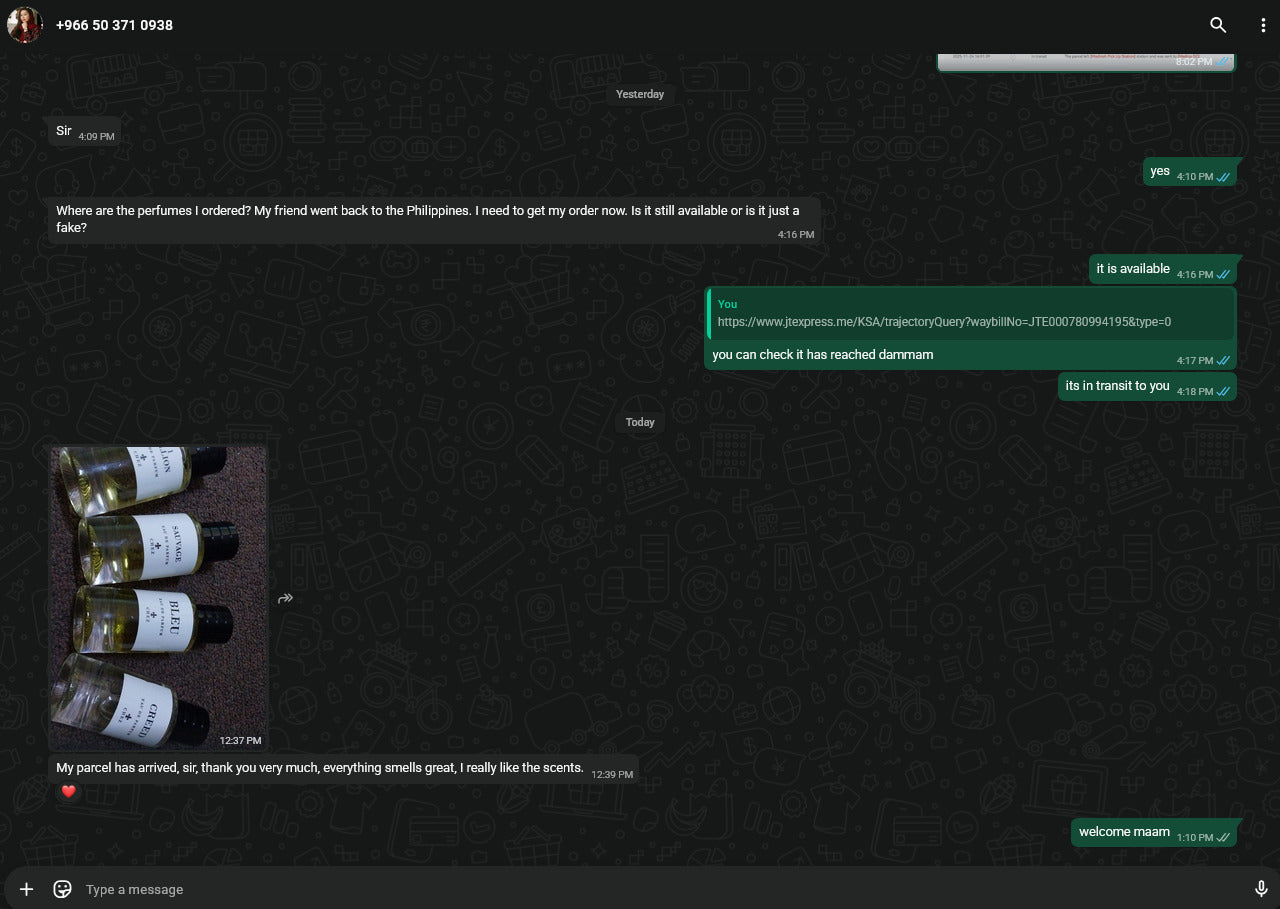The width and height of the screenshot is (1280, 909).
Task: Click the plus attach icon
Action: click(27, 889)
